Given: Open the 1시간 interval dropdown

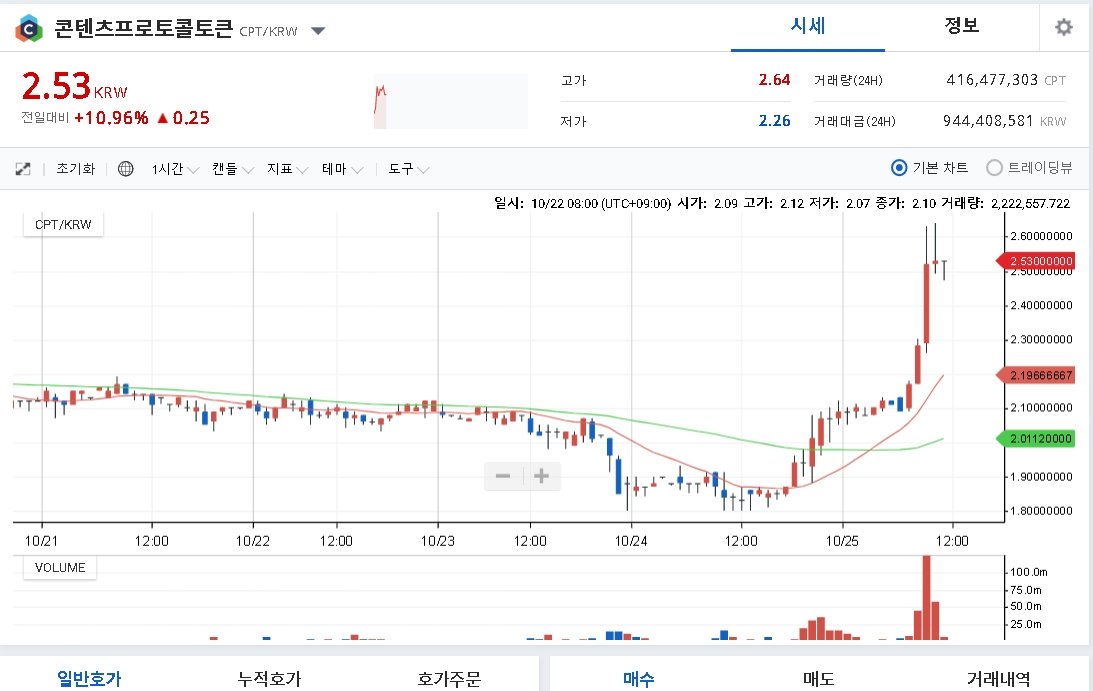Looking at the screenshot, I should pos(175,169).
